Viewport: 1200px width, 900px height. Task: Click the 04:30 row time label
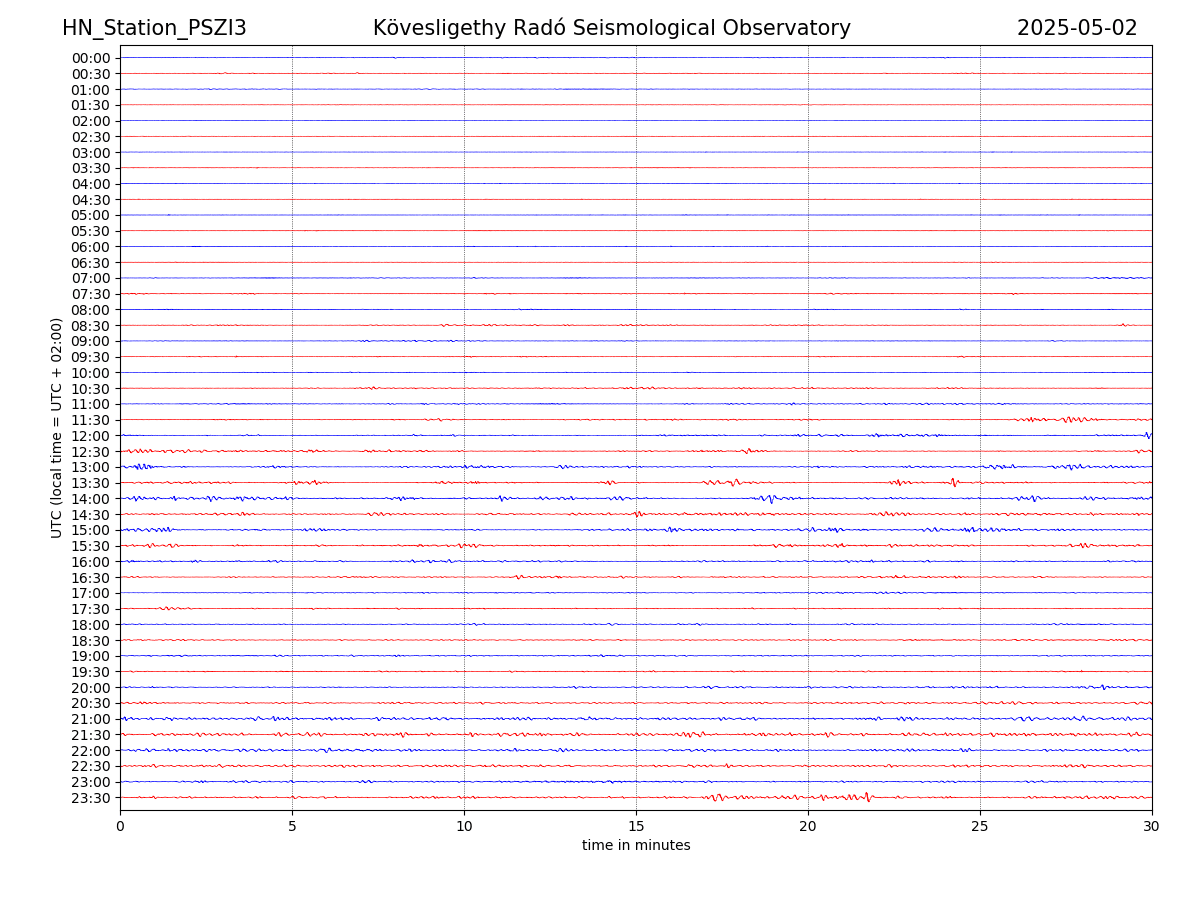point(91,200)
